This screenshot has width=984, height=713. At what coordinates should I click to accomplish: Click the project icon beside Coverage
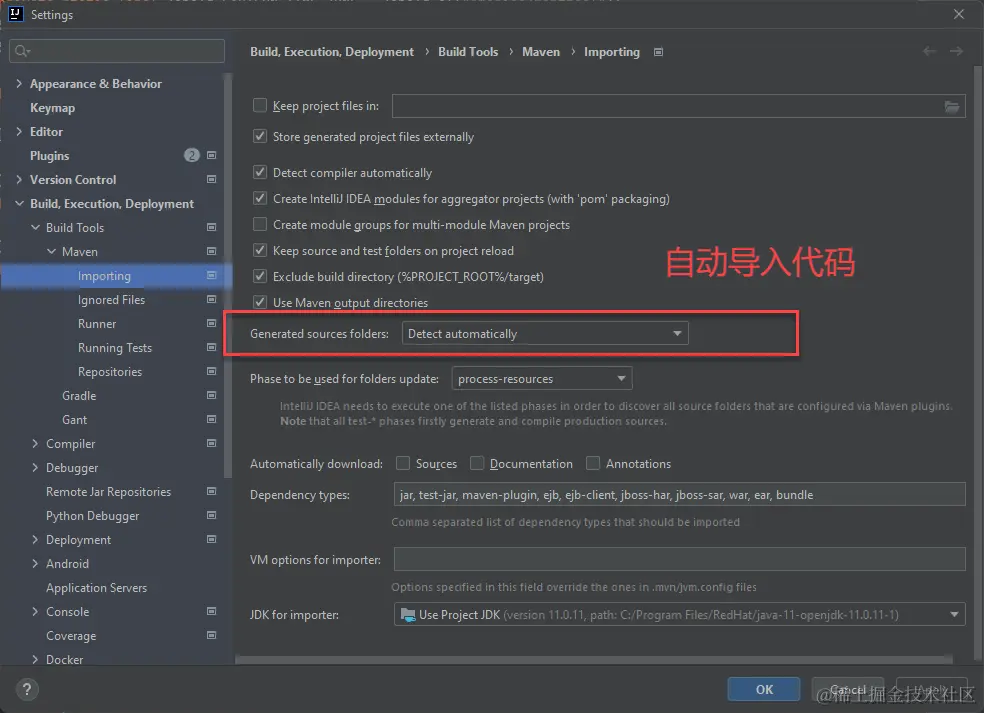pos(211,635)
